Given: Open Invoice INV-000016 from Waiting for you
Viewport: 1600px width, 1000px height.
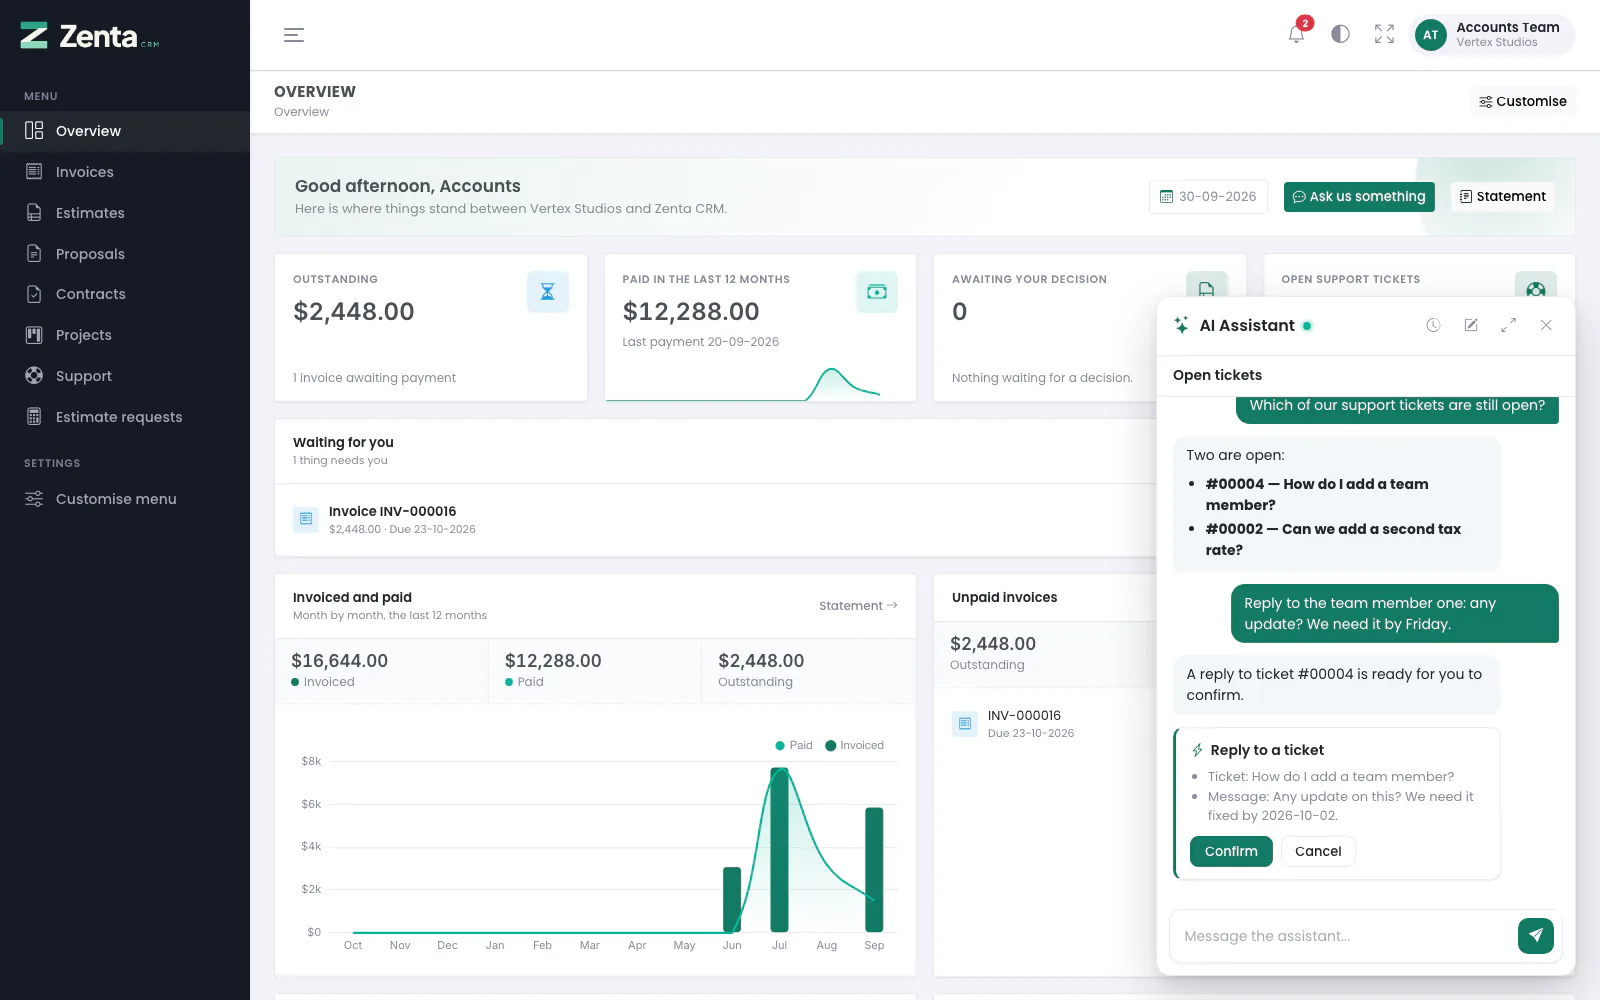Looking at the screenshot, I should click(392, 511).
